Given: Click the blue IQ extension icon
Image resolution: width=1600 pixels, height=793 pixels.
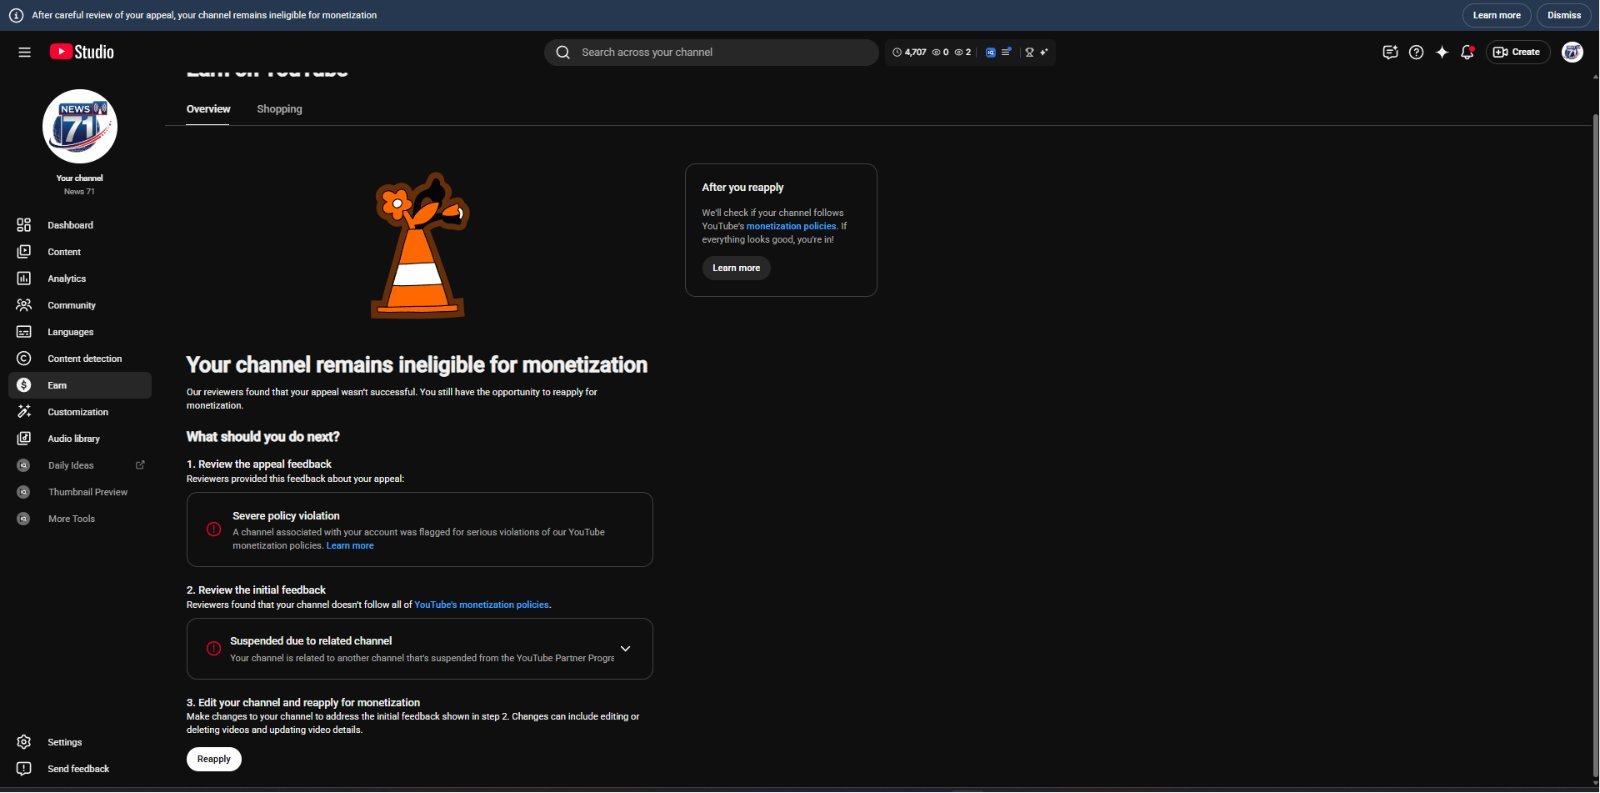Looking at the screenshot, I should point(990,52).
